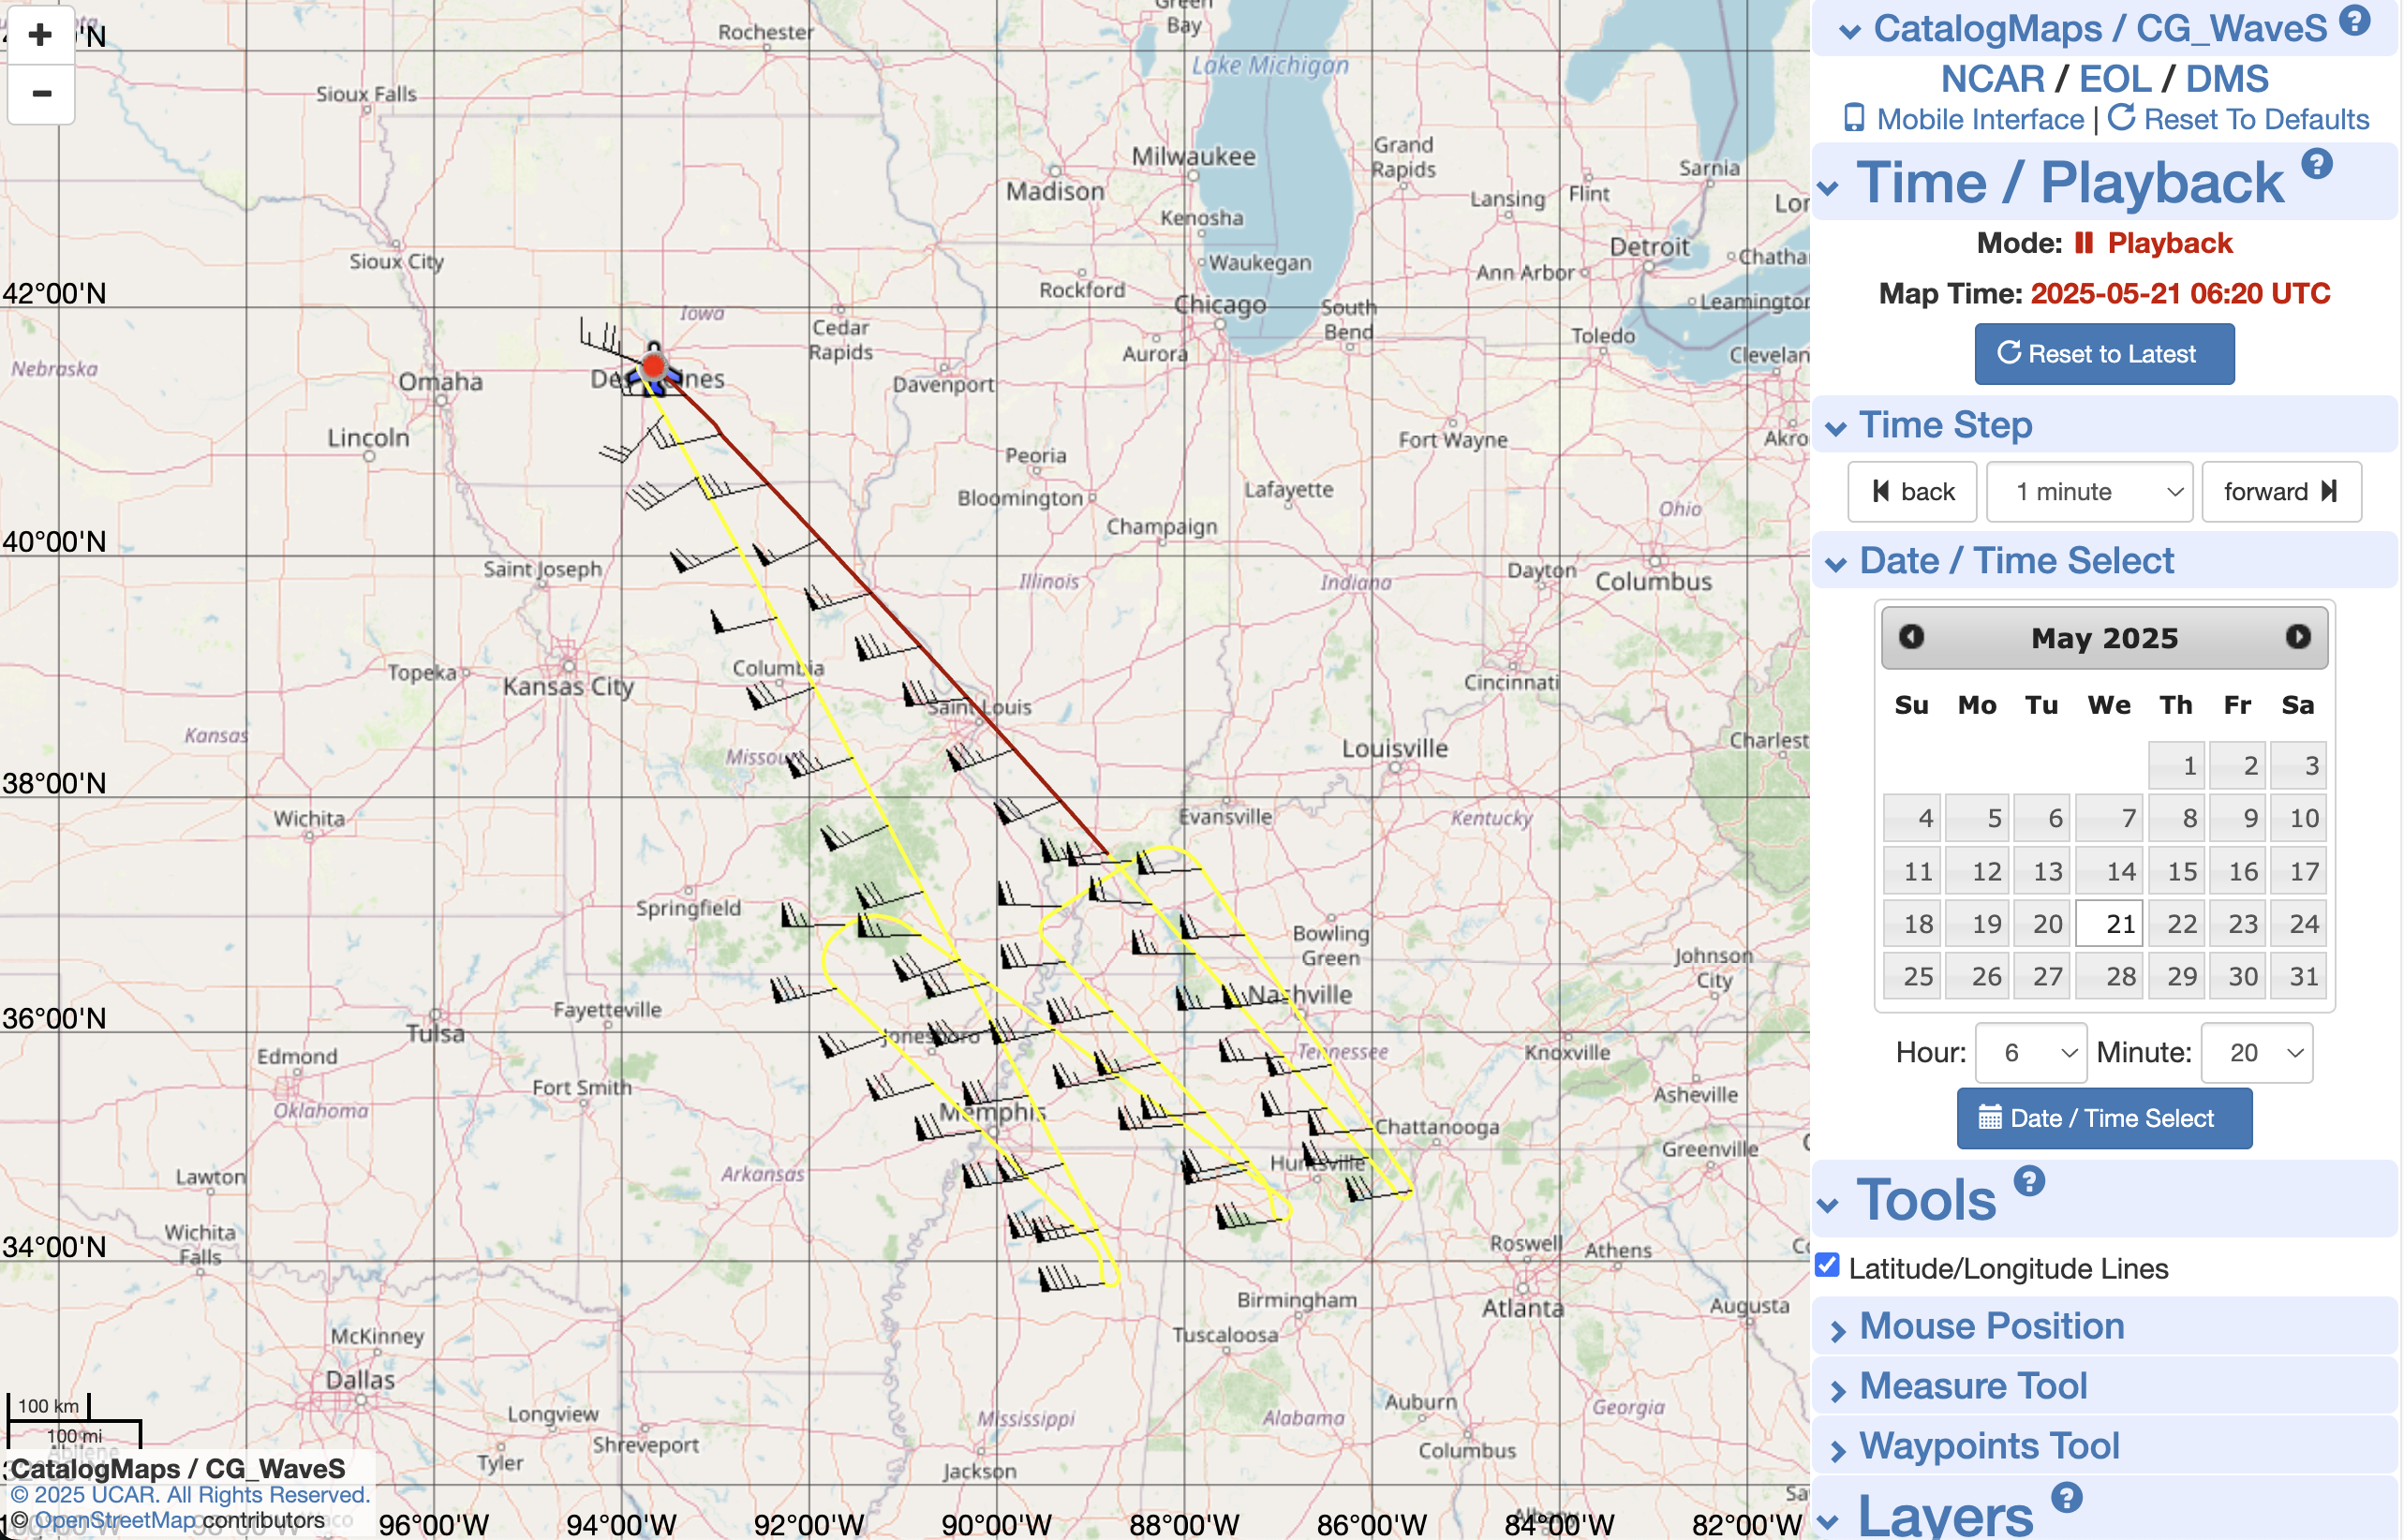Click Reset To Defaults link

(x=2238, y=119)
